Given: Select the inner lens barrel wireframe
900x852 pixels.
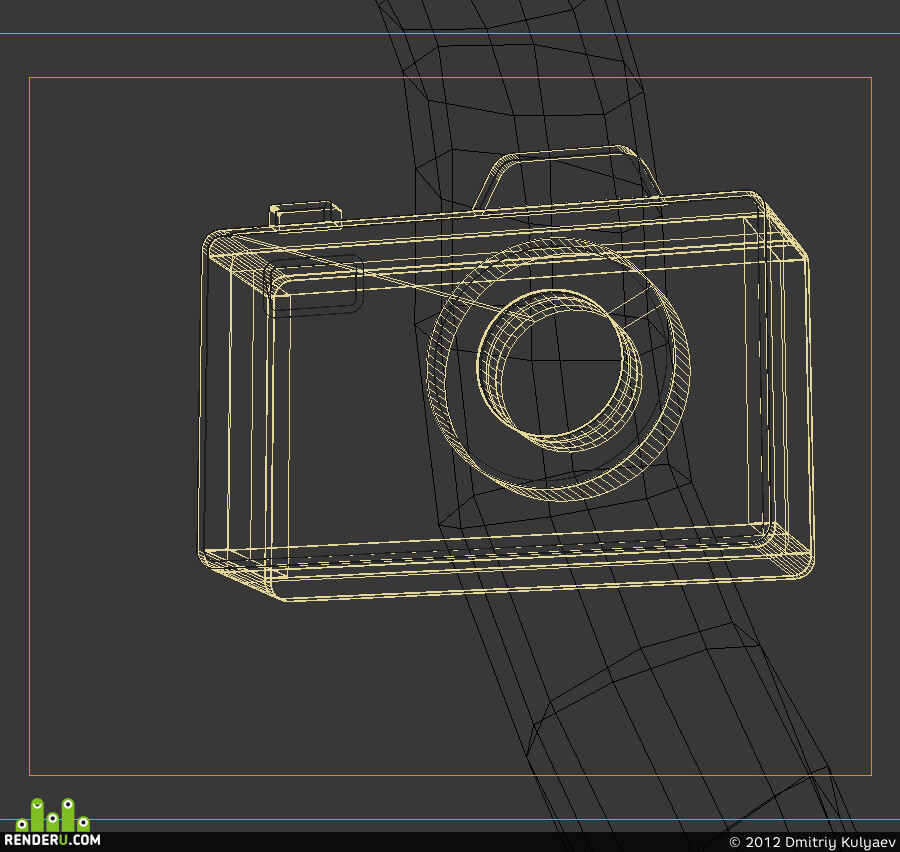Looking at the screenshot, I should (560, 370).
